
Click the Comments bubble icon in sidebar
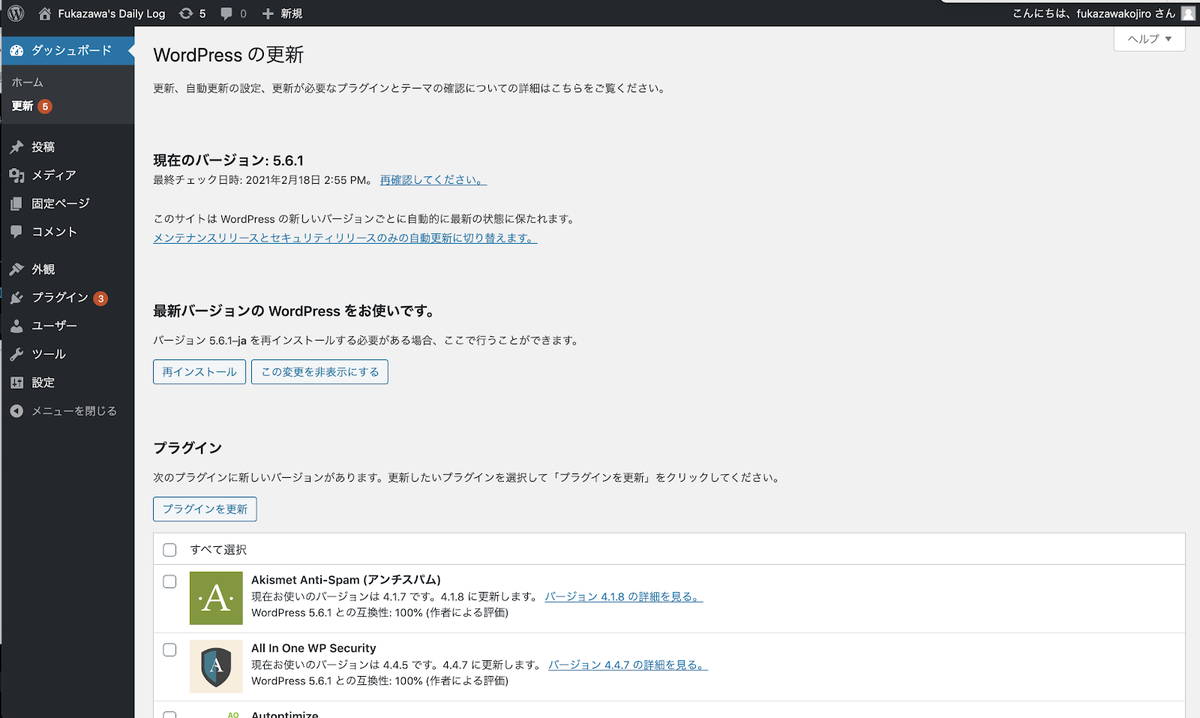pyautogui.click(x=16, y=231)
